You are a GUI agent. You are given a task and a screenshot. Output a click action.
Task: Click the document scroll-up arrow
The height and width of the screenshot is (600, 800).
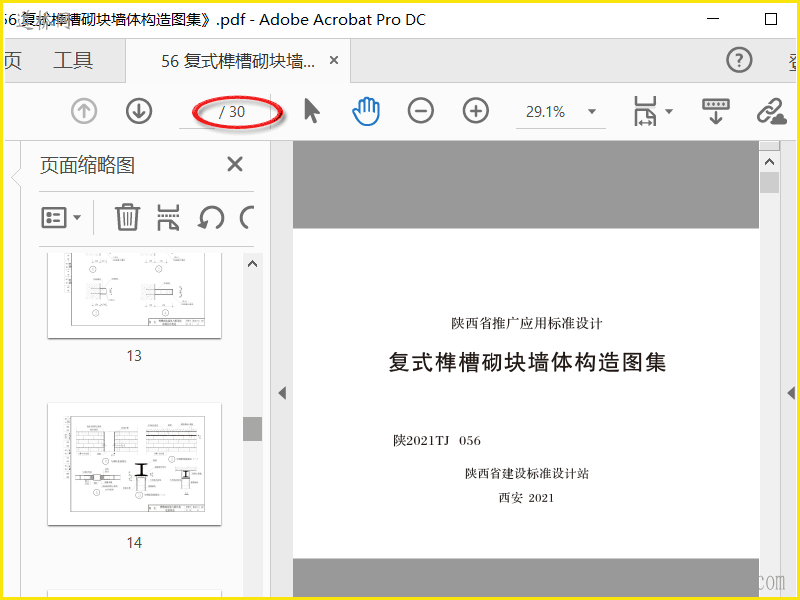769,162
